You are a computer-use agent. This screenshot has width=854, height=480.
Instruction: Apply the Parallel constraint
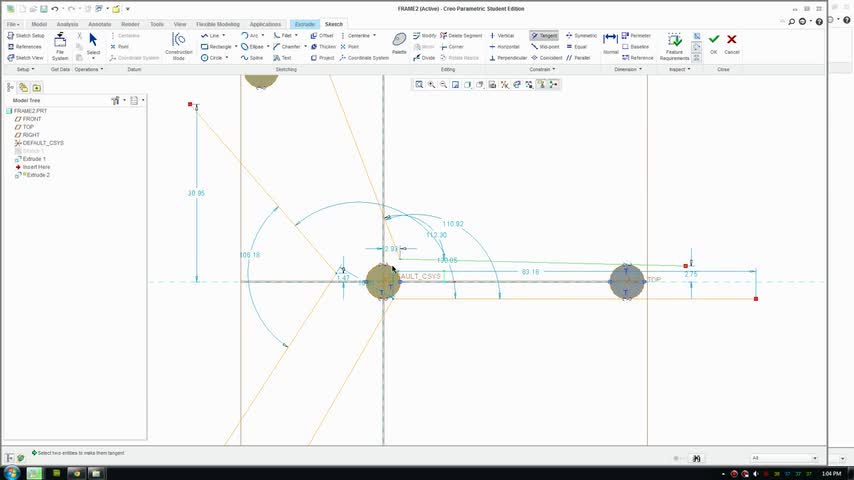[578, 58]
